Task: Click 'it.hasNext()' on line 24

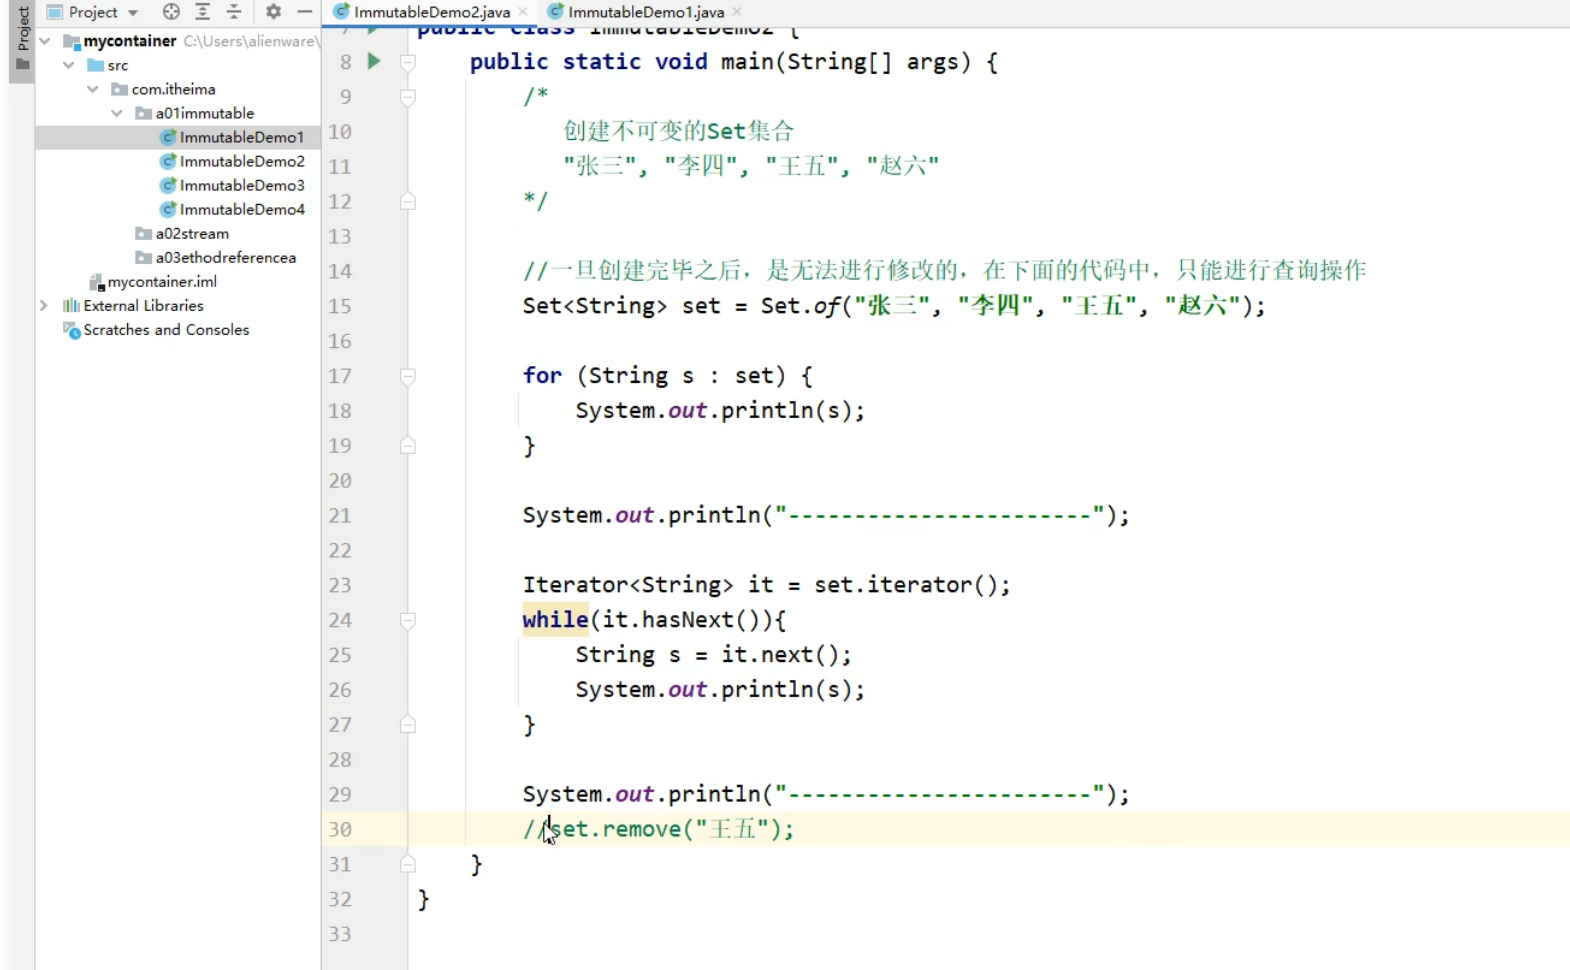Action: [681, 620]
